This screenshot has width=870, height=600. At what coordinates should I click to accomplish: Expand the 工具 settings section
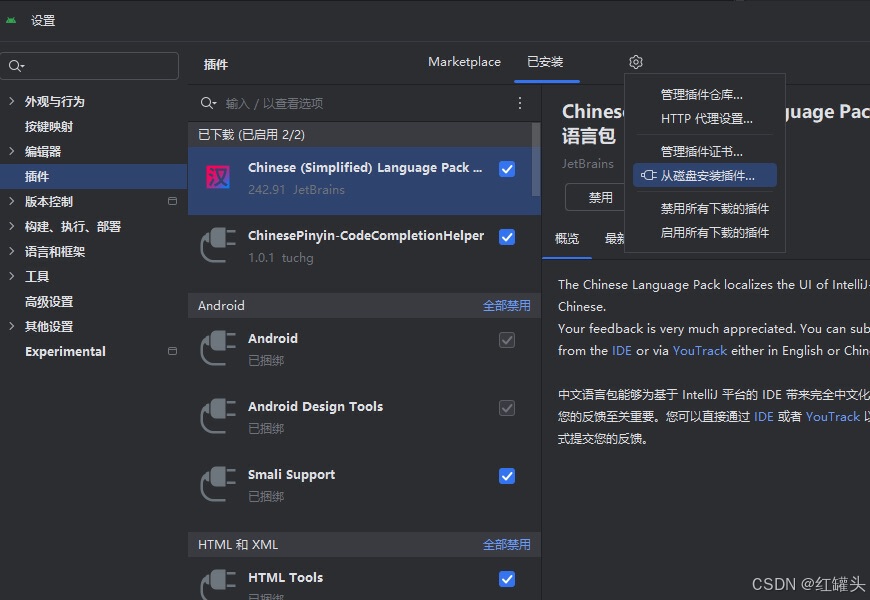12,276
